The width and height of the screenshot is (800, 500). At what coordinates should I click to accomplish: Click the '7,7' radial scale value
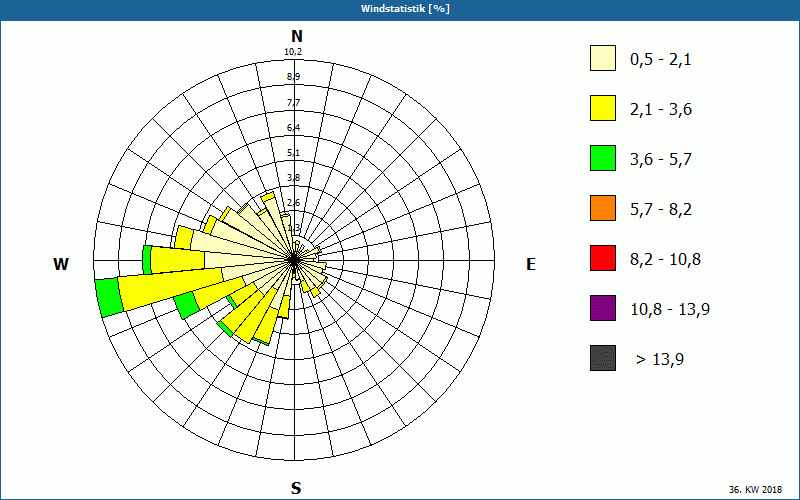point(293,103)
